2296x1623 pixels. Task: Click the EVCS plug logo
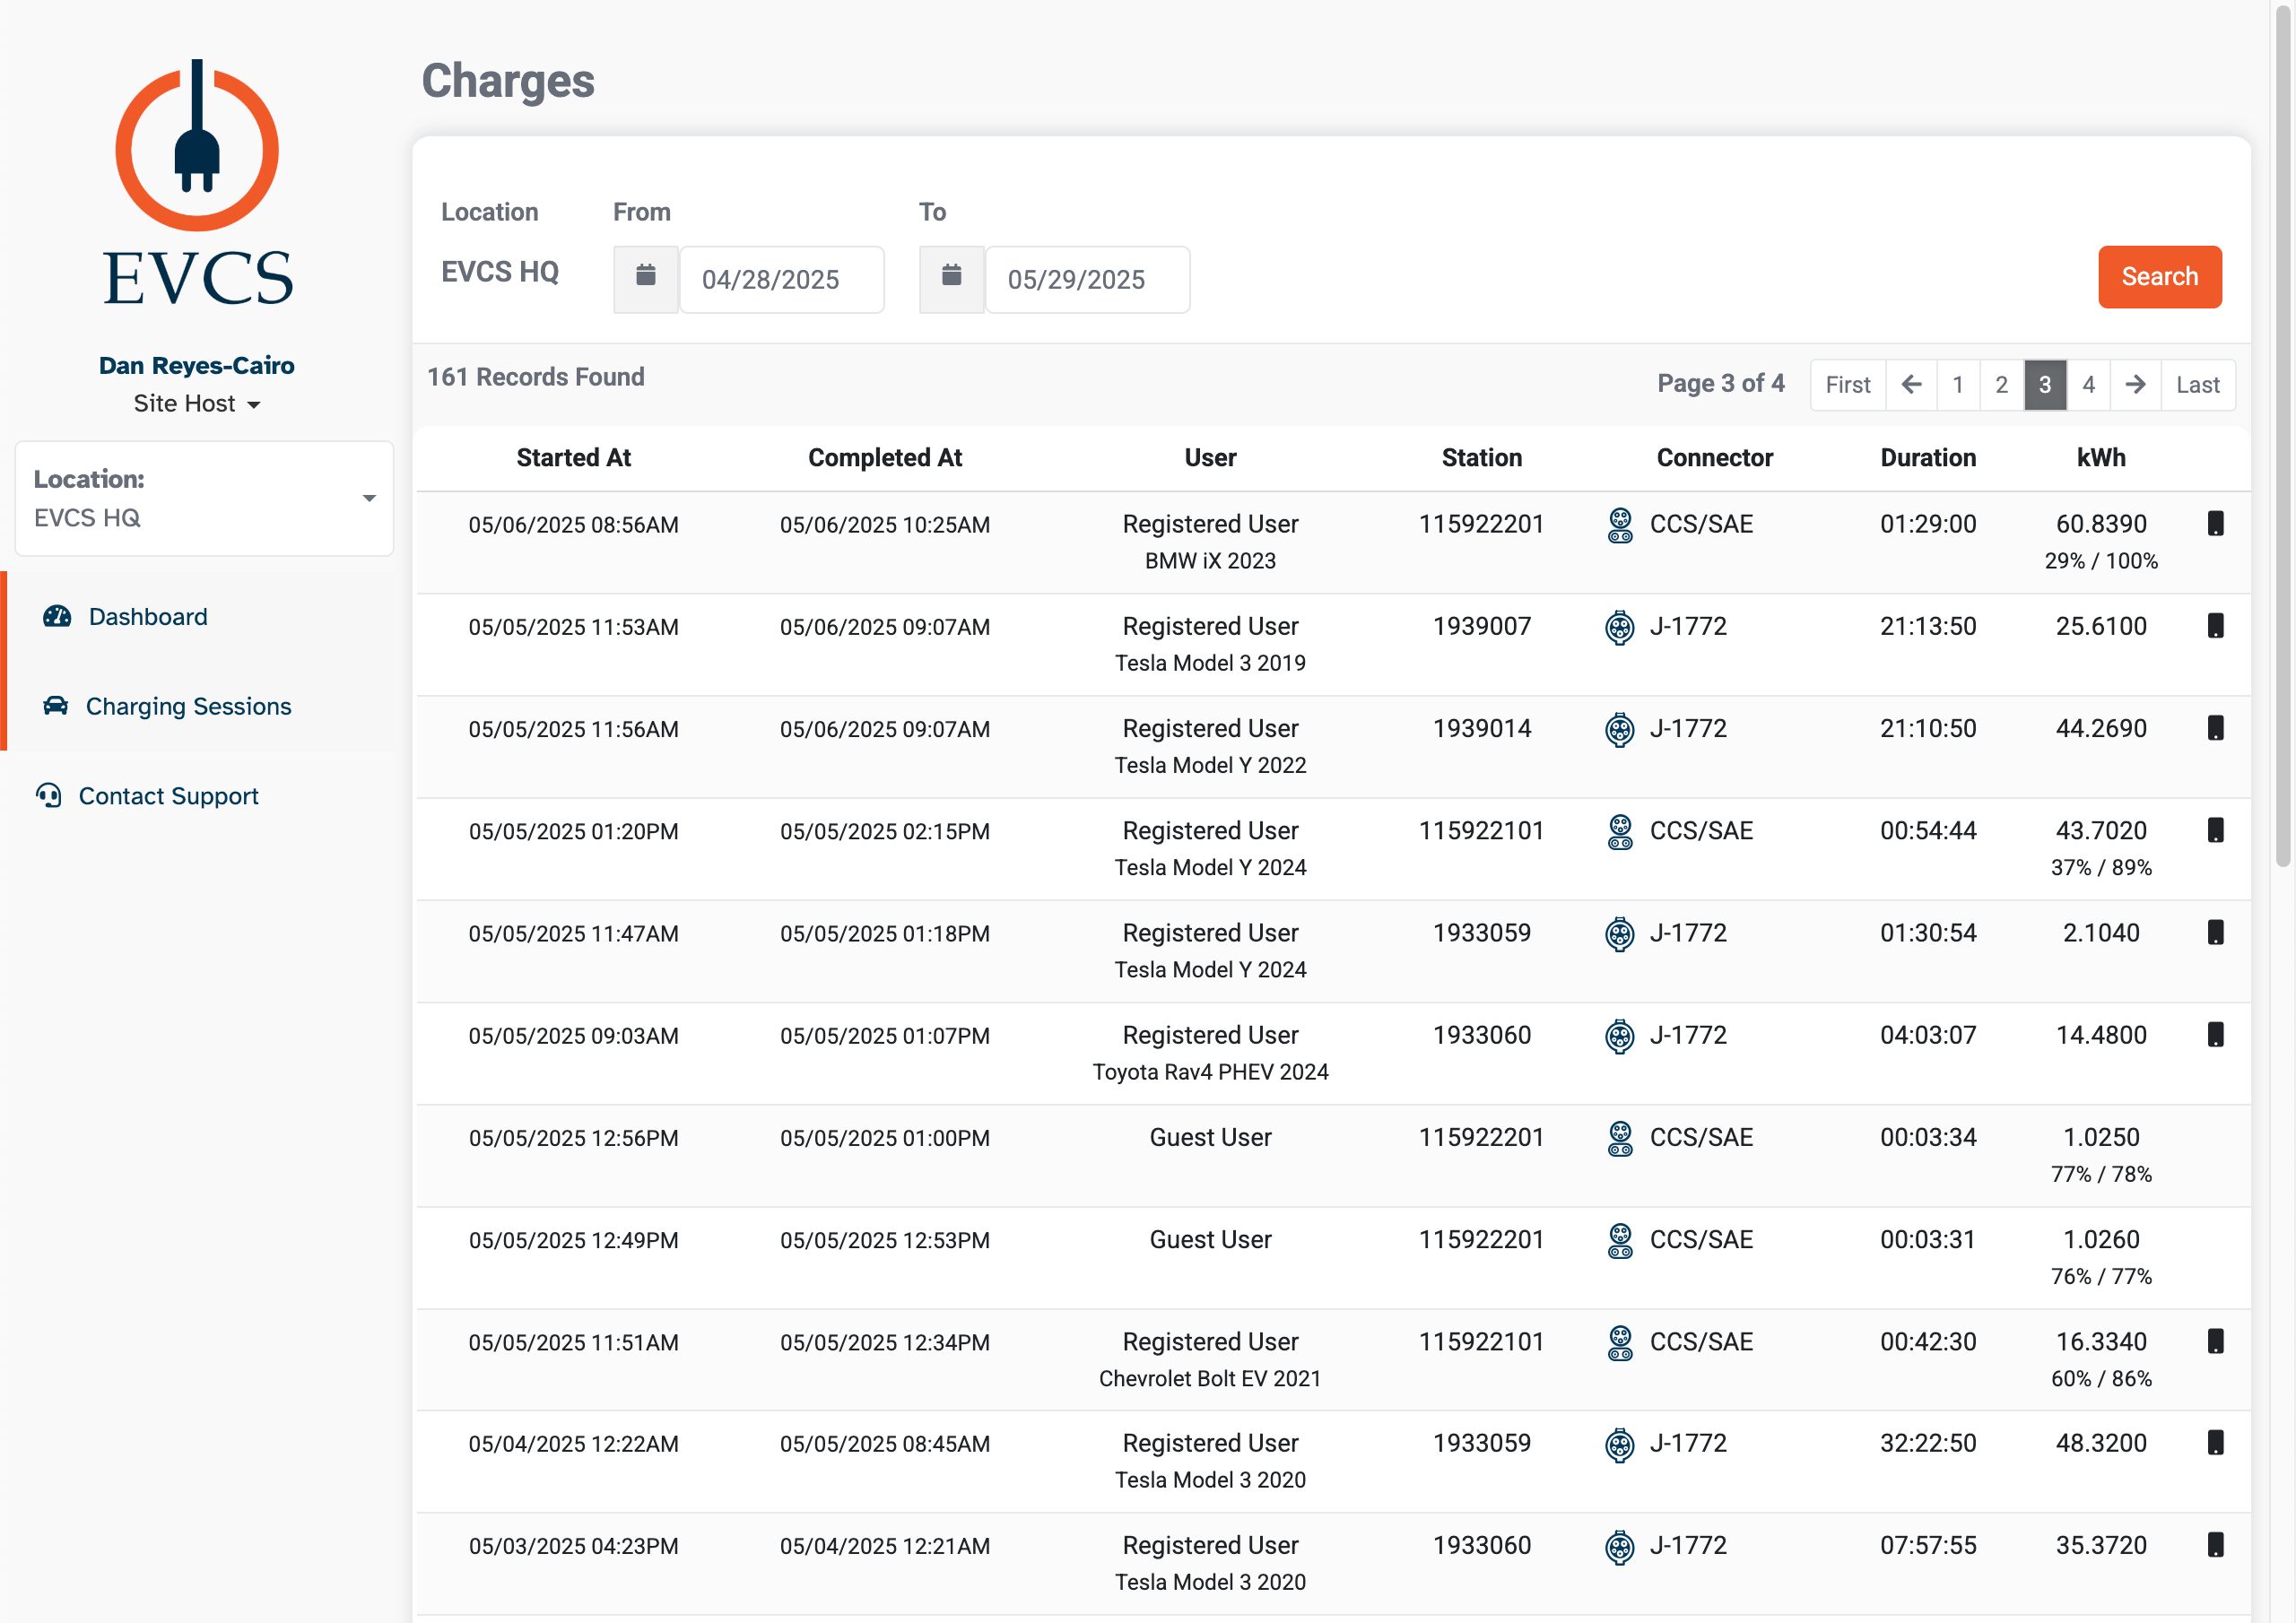(197, 146)
